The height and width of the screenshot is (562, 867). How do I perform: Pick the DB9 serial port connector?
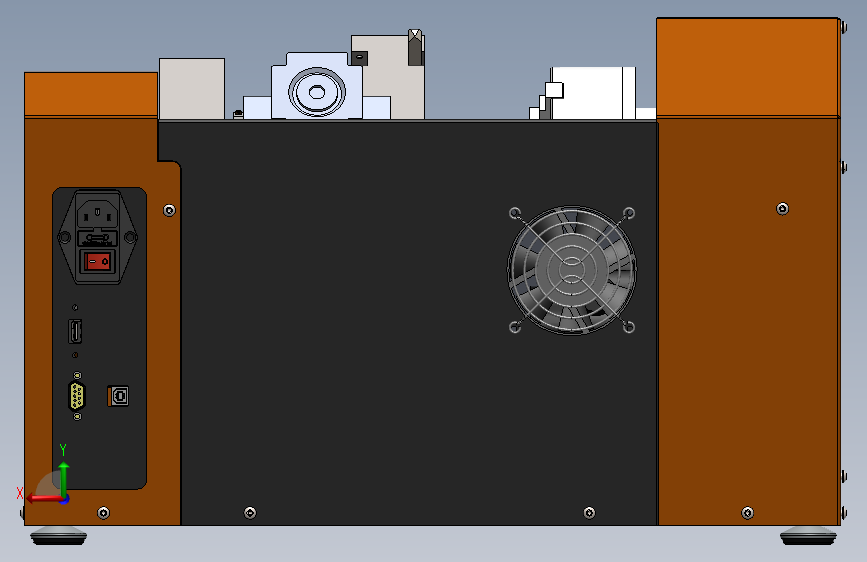pos(77,396)
